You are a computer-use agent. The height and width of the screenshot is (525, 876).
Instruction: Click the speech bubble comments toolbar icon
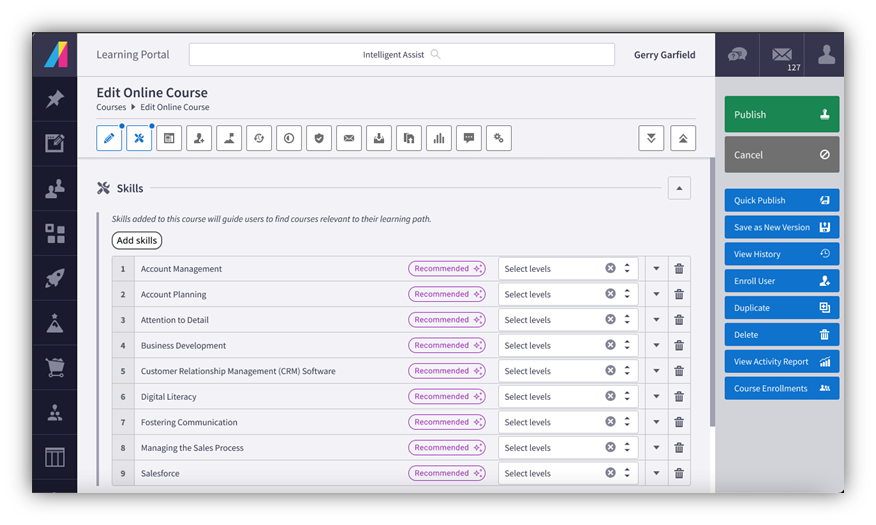tap(469, 138)
